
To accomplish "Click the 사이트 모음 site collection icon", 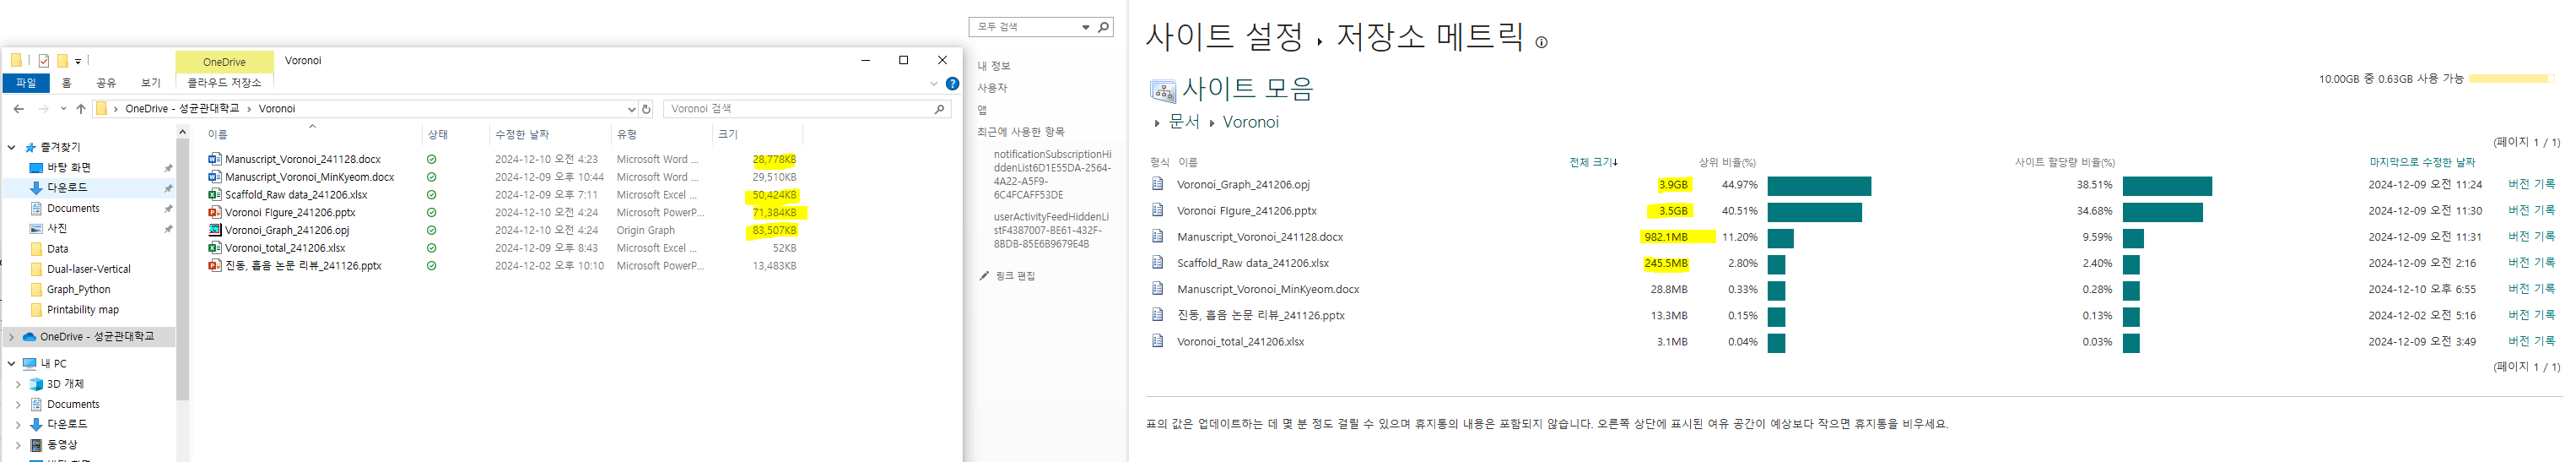I will [x=1162, y=91].
